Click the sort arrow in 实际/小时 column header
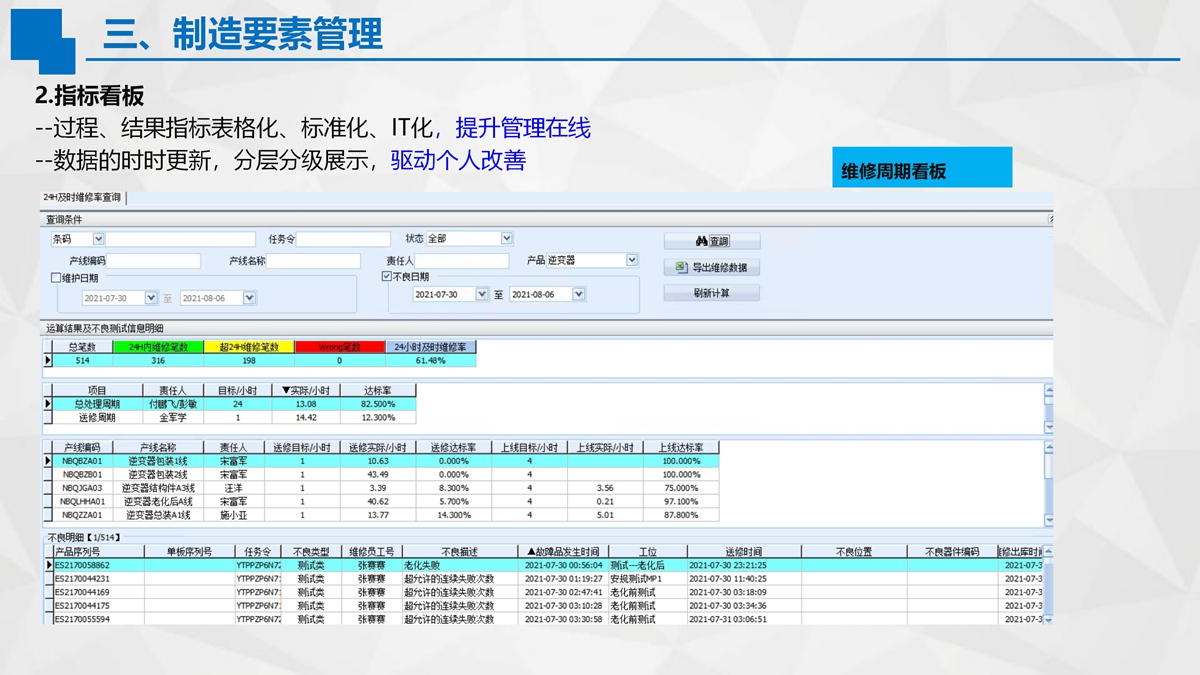 285,390
